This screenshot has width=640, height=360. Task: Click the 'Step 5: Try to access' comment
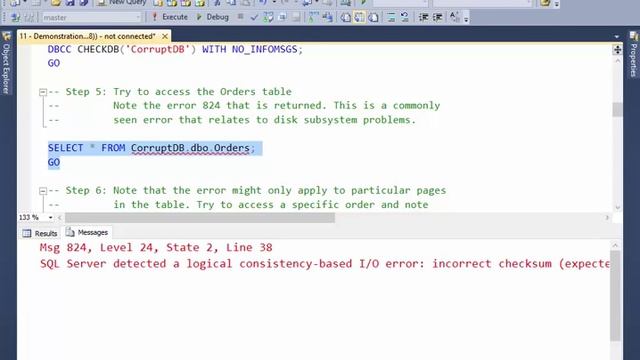coord(178,91)
